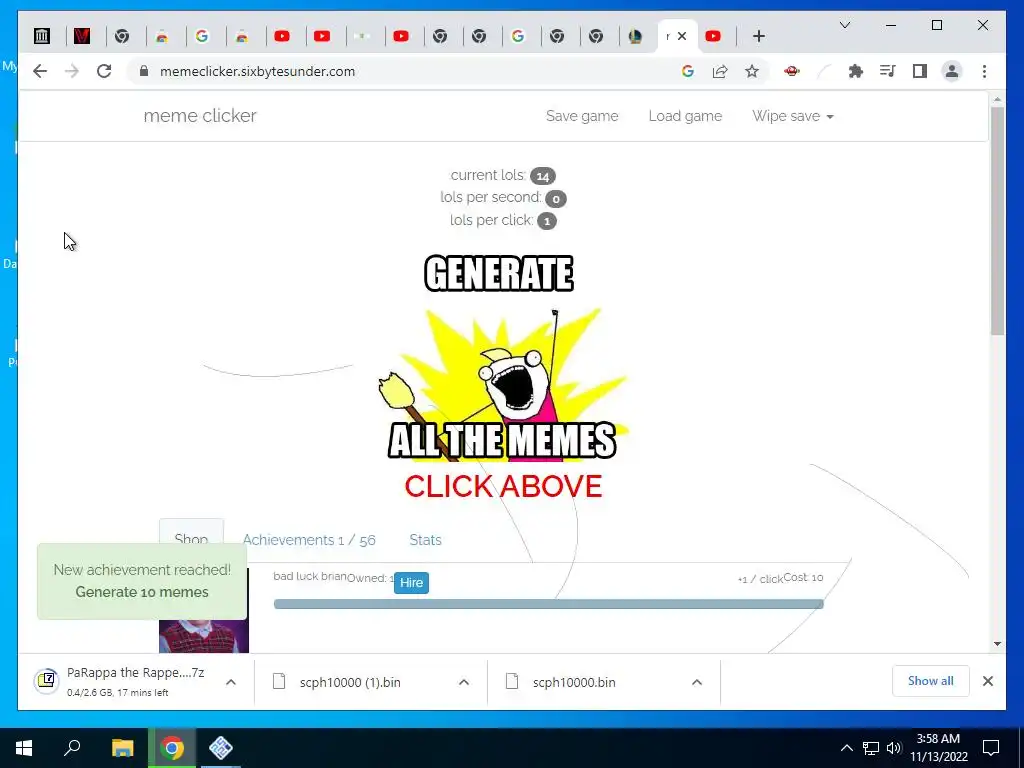
Task: Close the downloads bar
Action: point(987,681)
